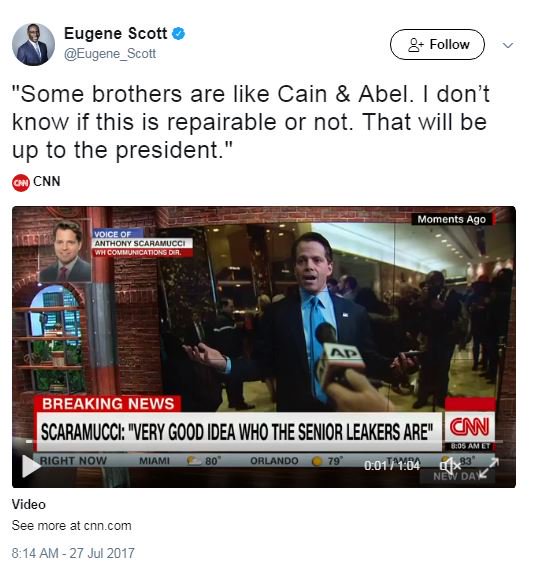Image resolution: width=537 pixels, height=568 pixels.
Task: Expand the tweet options chevron
Action: click(x=508, y=45)
